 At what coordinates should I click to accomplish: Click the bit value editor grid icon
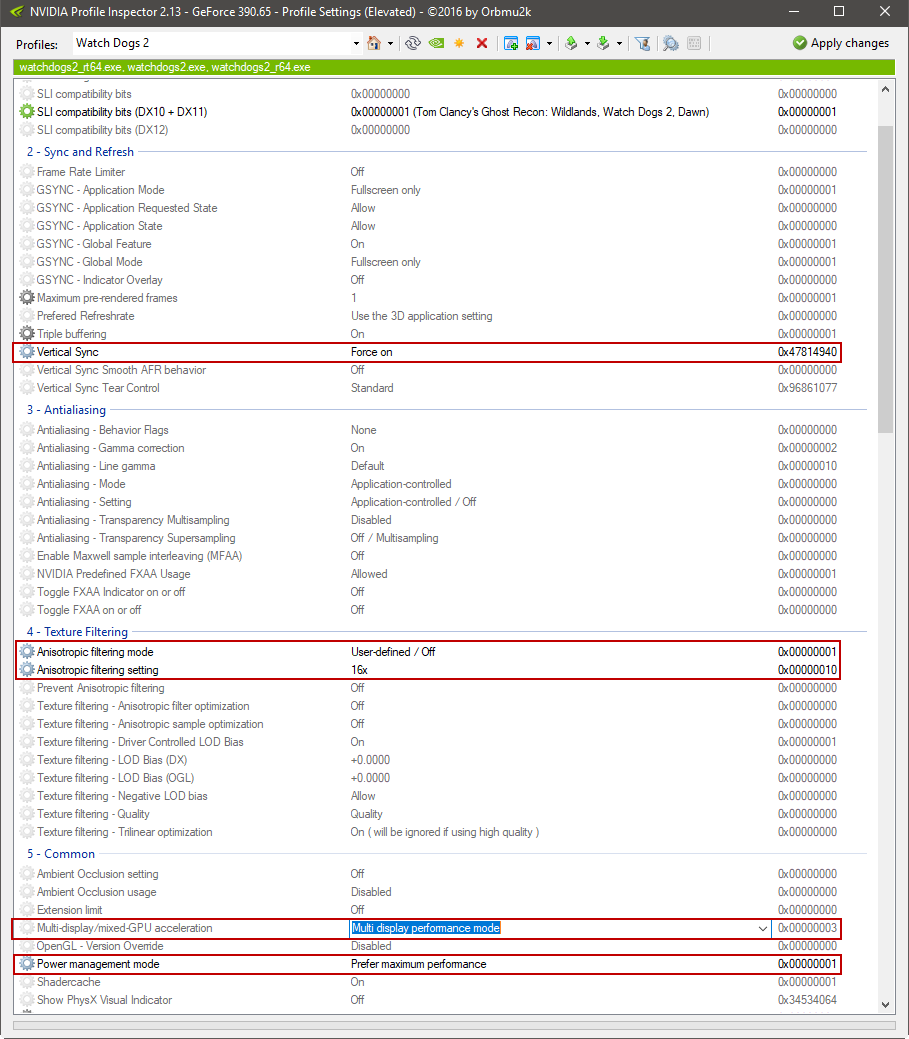(694, 43)
